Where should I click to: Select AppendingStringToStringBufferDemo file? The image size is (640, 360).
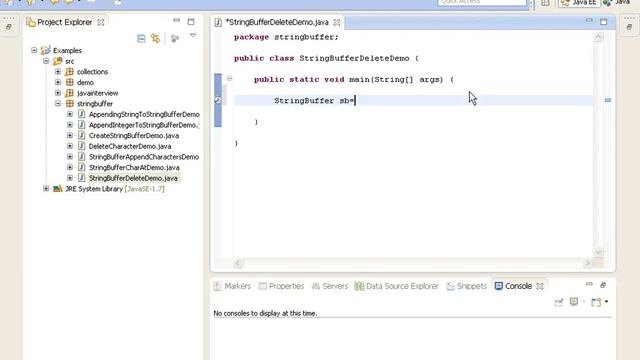(x=144, y=114)
